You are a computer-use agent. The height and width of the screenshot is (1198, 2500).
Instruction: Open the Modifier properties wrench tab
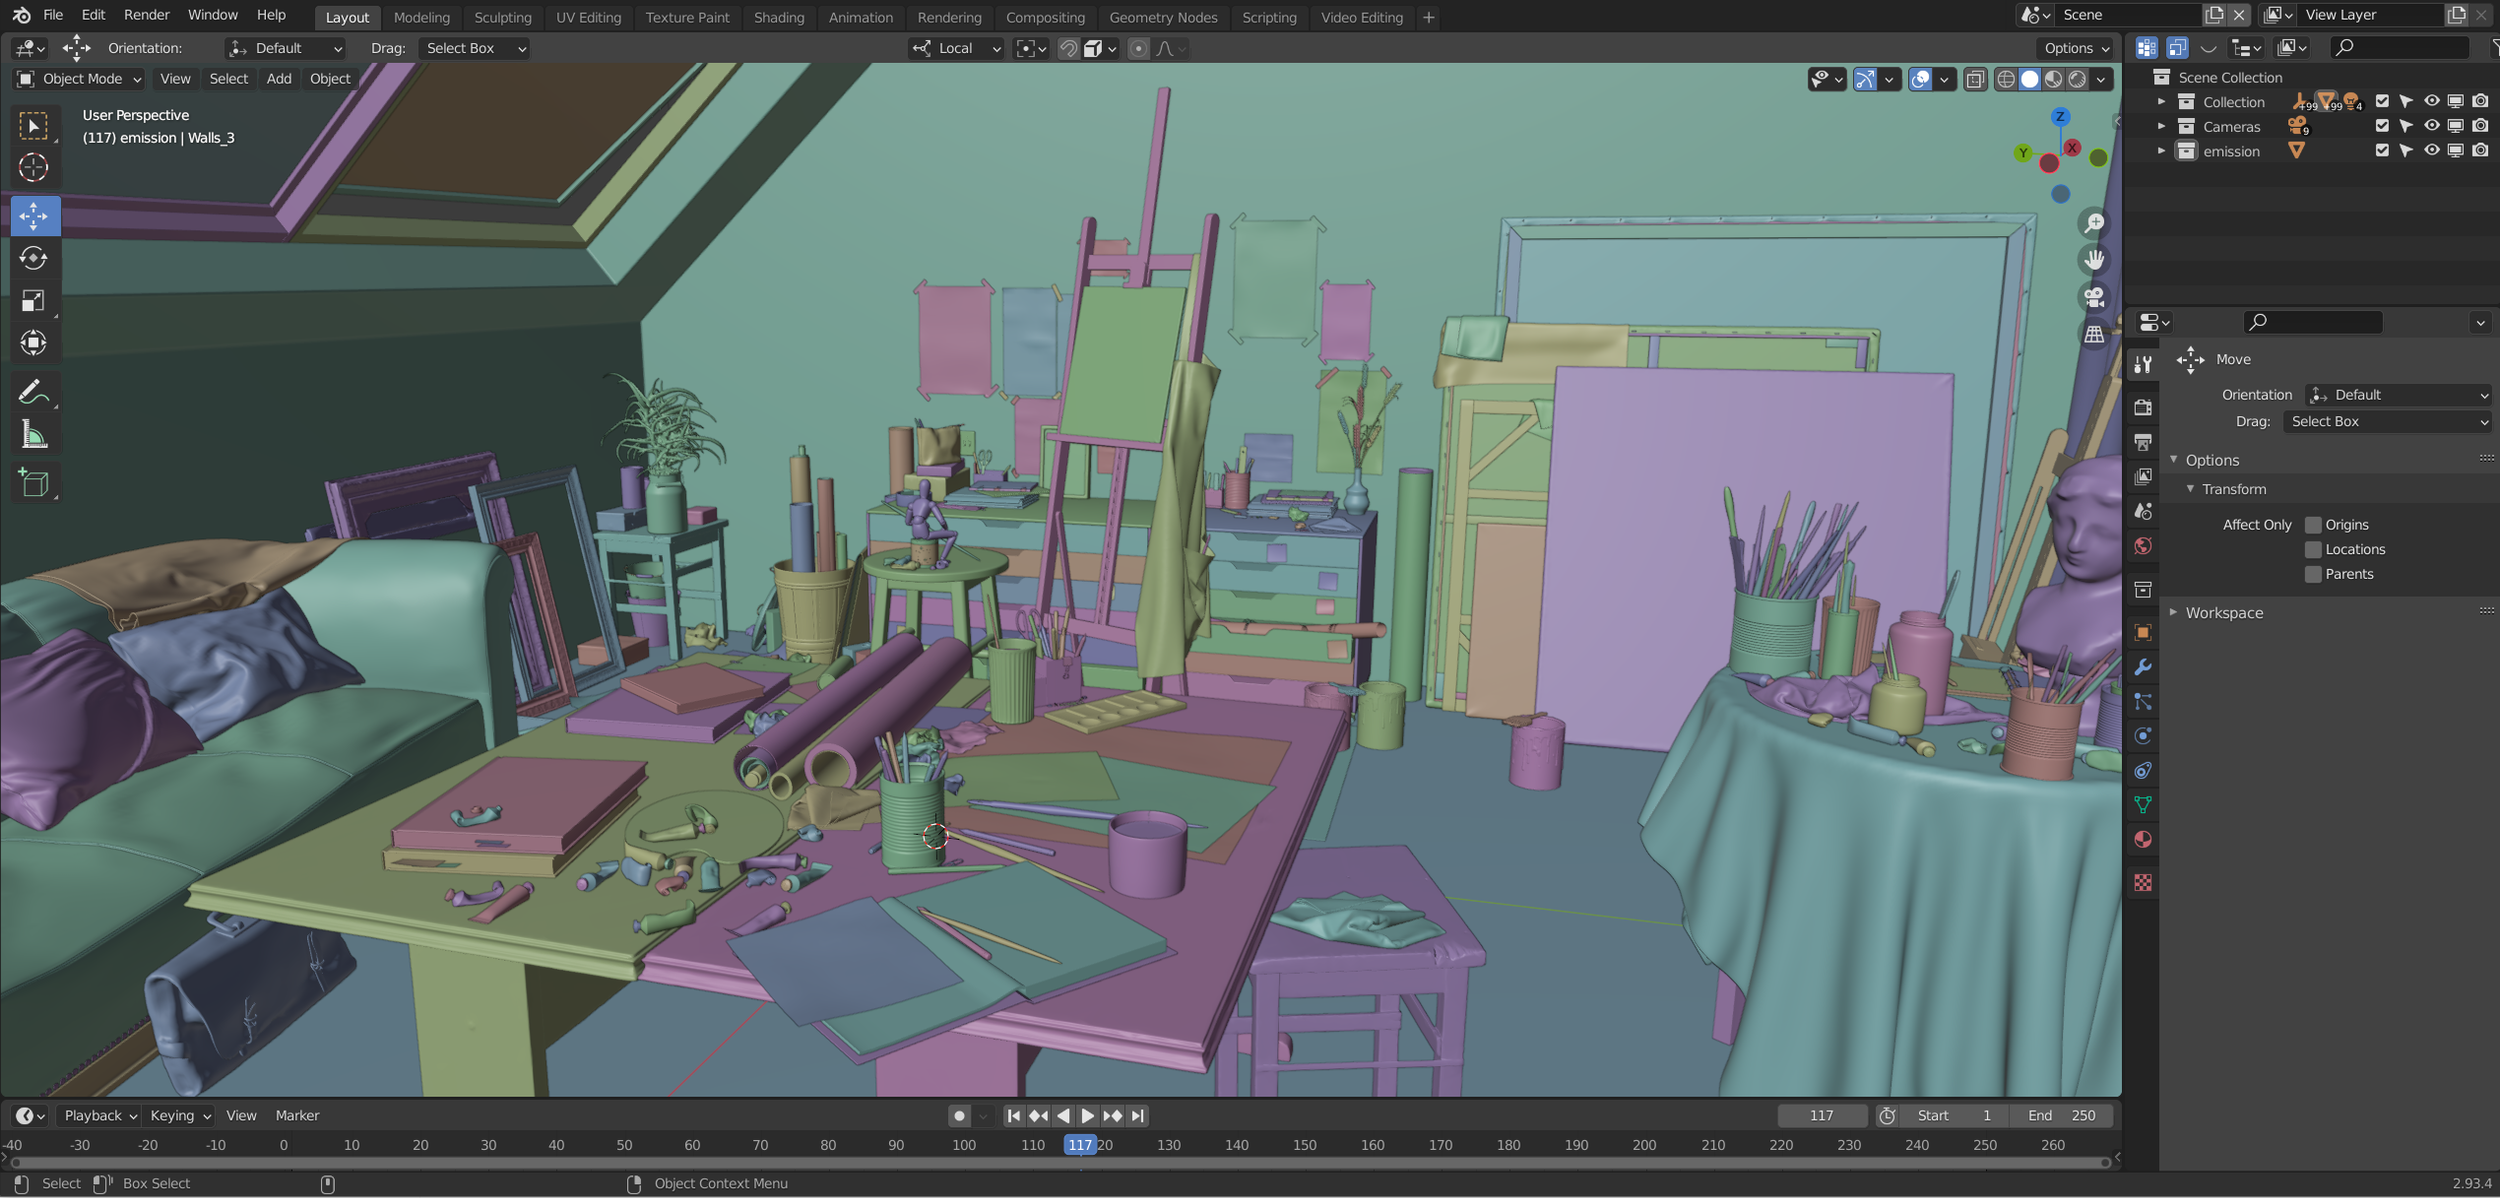2142,667
